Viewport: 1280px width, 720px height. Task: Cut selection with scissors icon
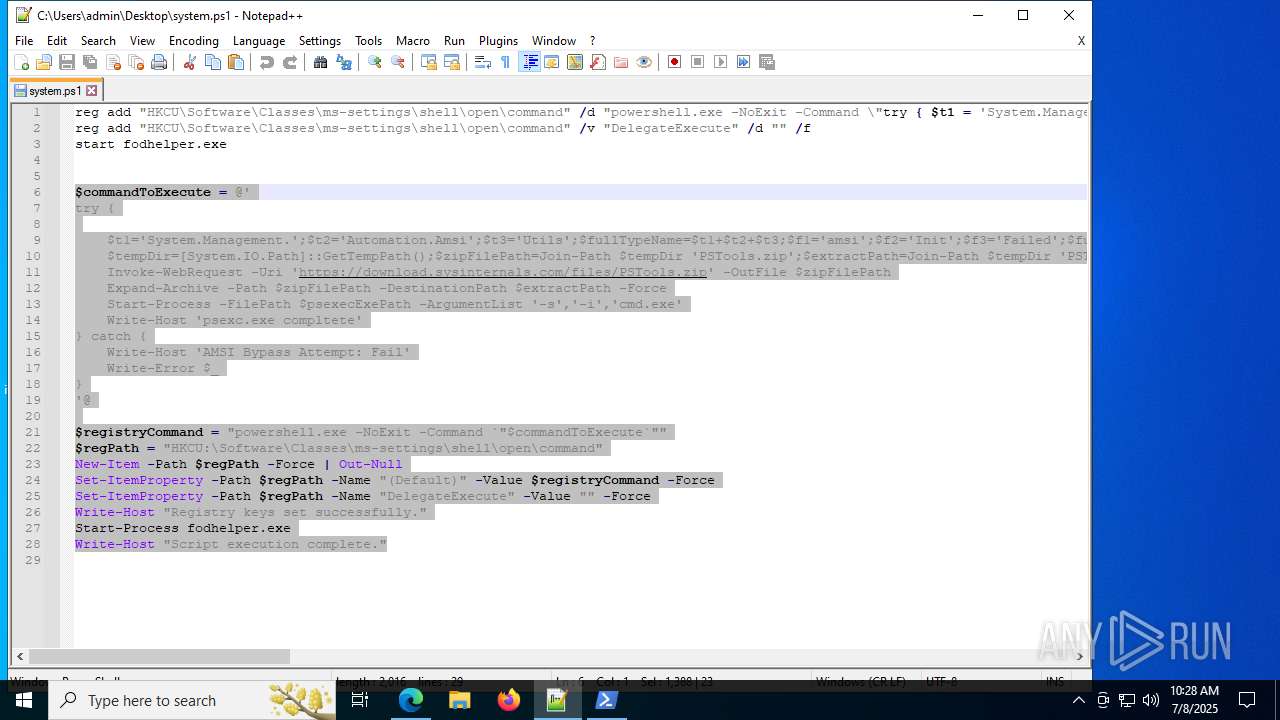click(x=189, y=62)
